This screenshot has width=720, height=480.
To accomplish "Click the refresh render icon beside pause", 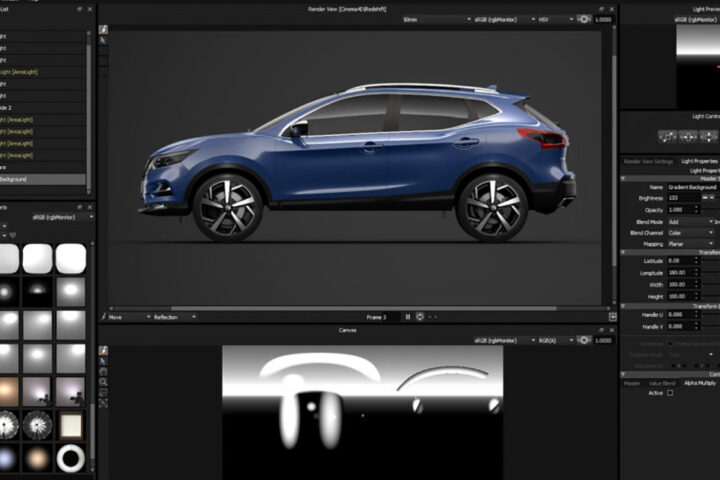I will pos(420,317).
